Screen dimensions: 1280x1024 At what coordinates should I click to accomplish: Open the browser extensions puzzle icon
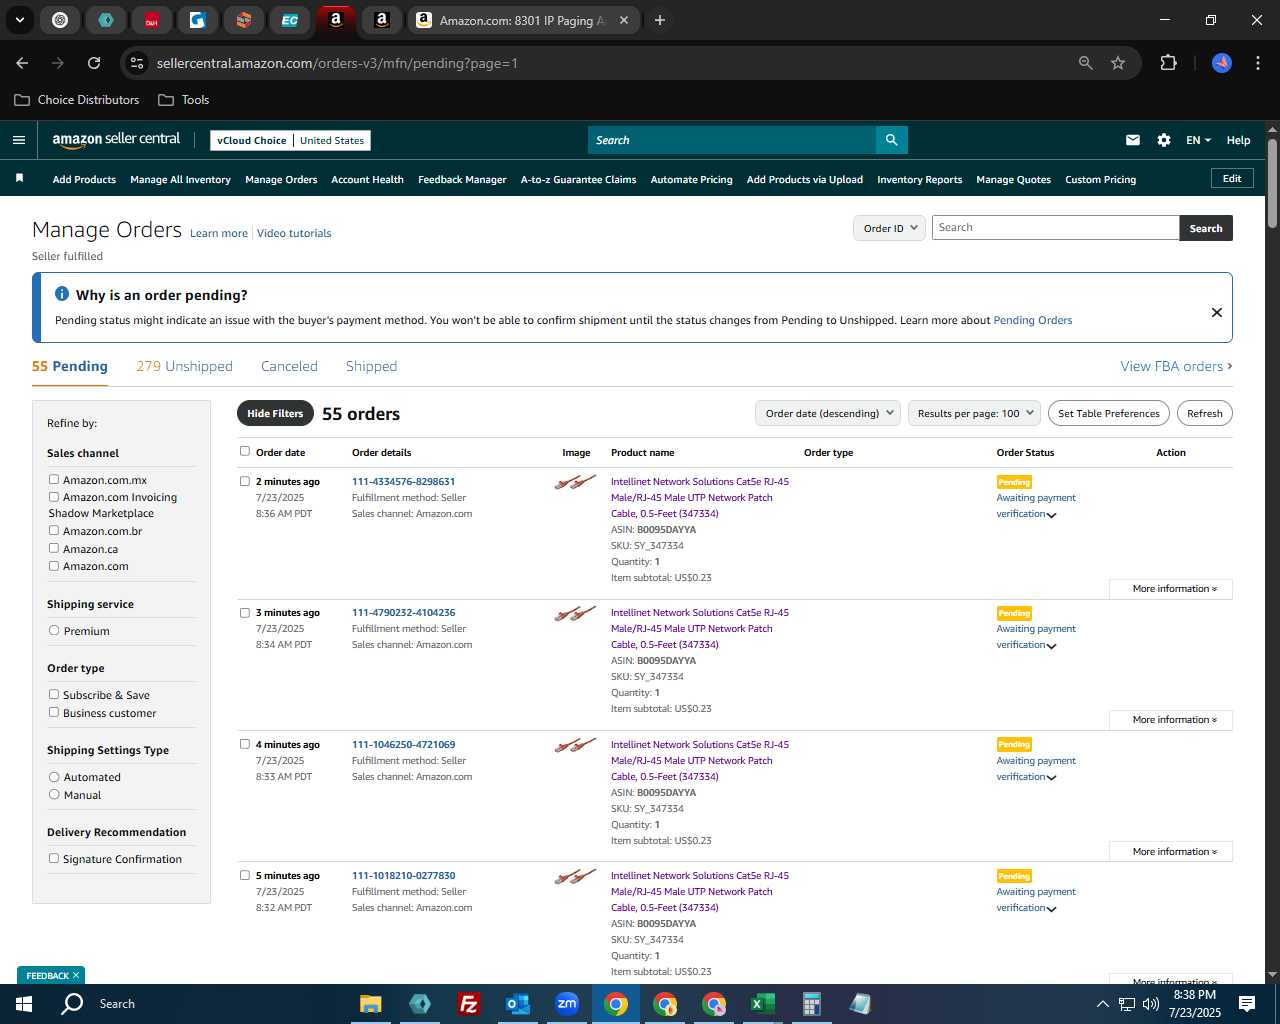point(1168,63)
